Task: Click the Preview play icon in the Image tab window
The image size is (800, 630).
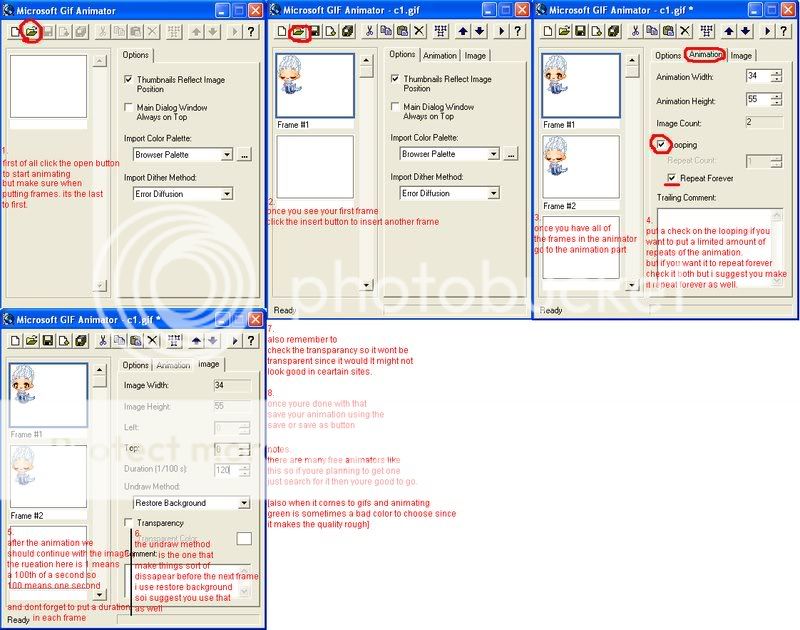Action: (235, 341)
